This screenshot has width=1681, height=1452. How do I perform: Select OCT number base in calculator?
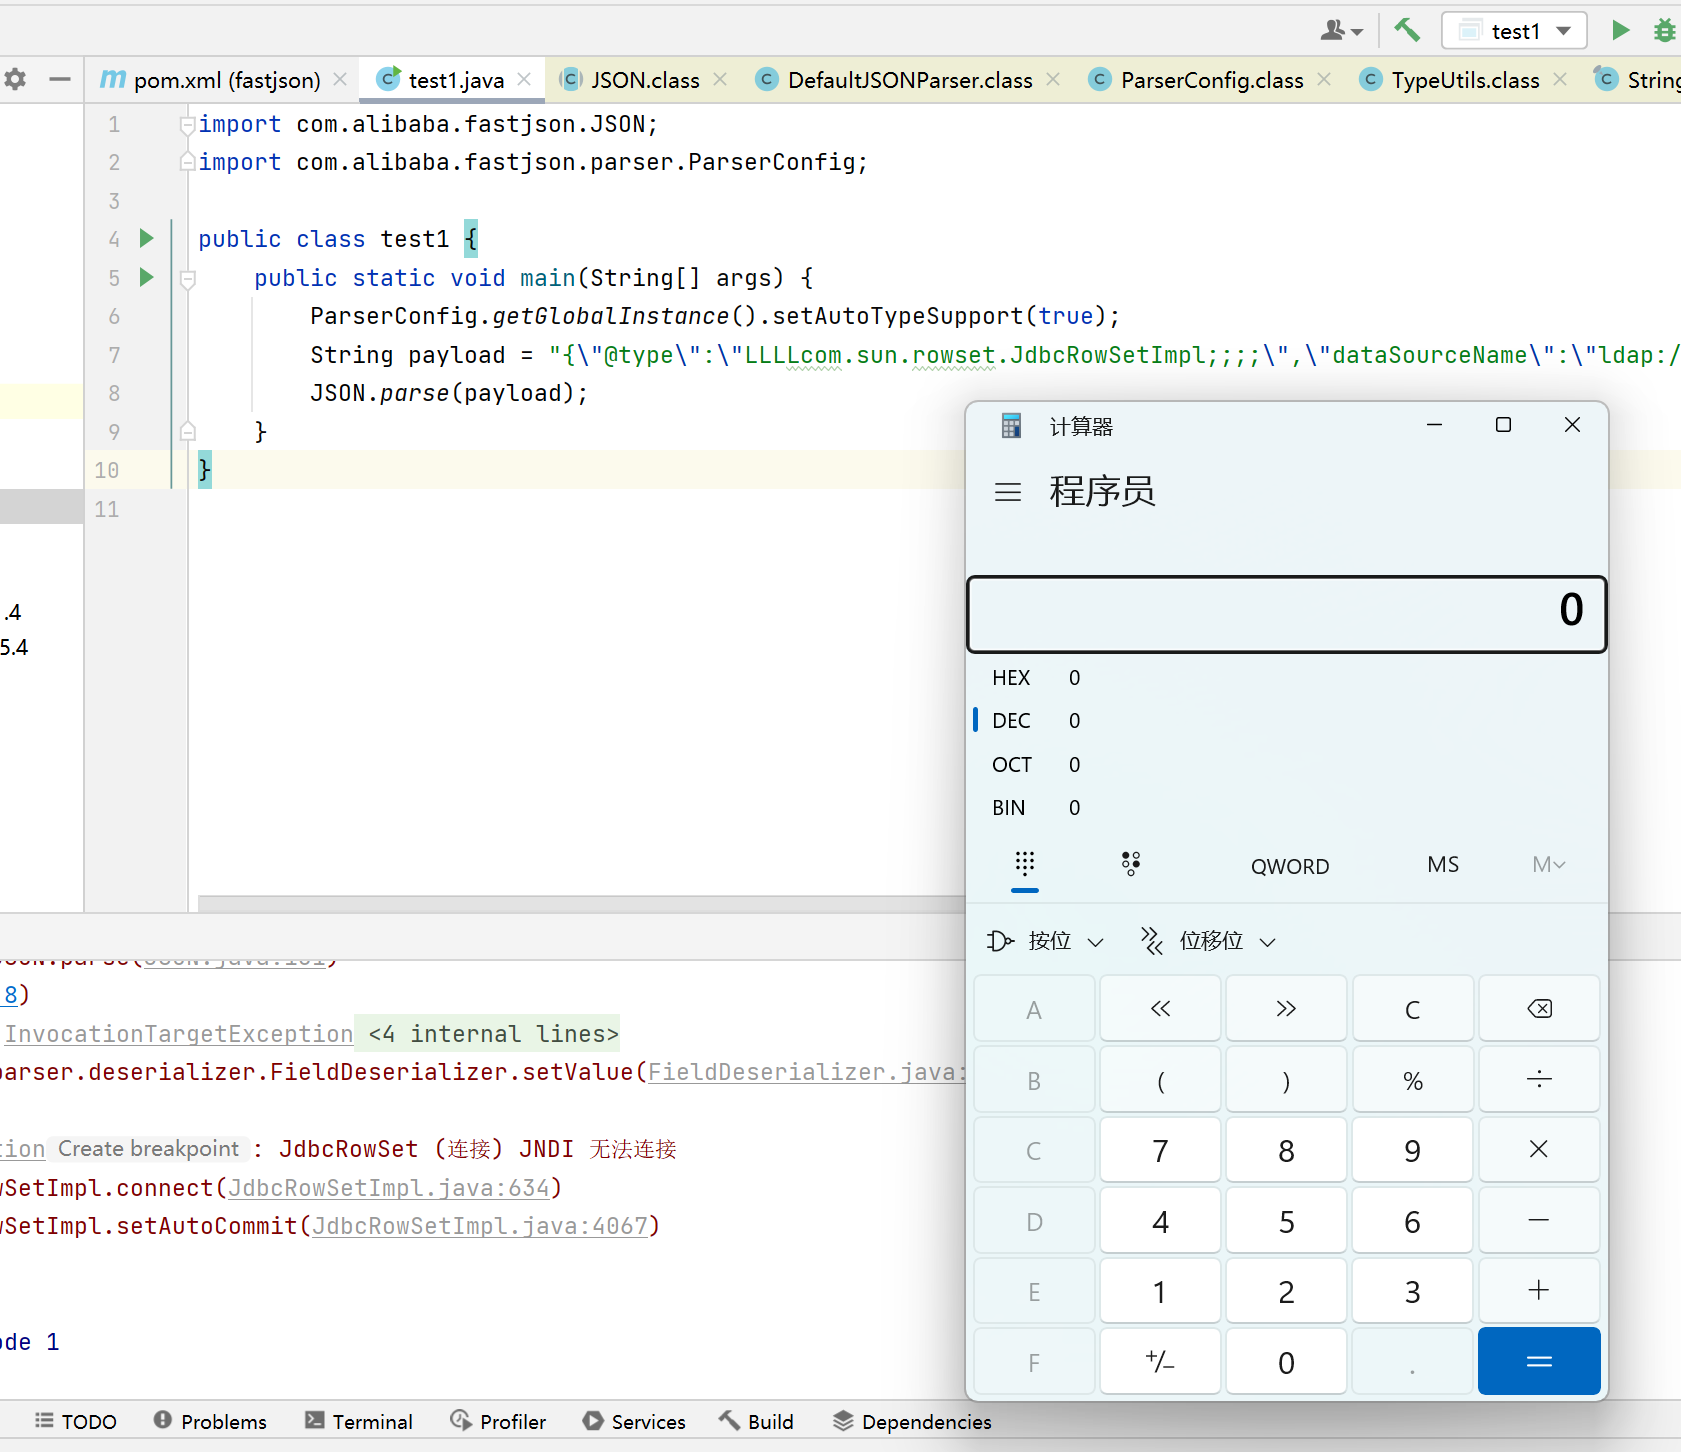coord(1286,765)
